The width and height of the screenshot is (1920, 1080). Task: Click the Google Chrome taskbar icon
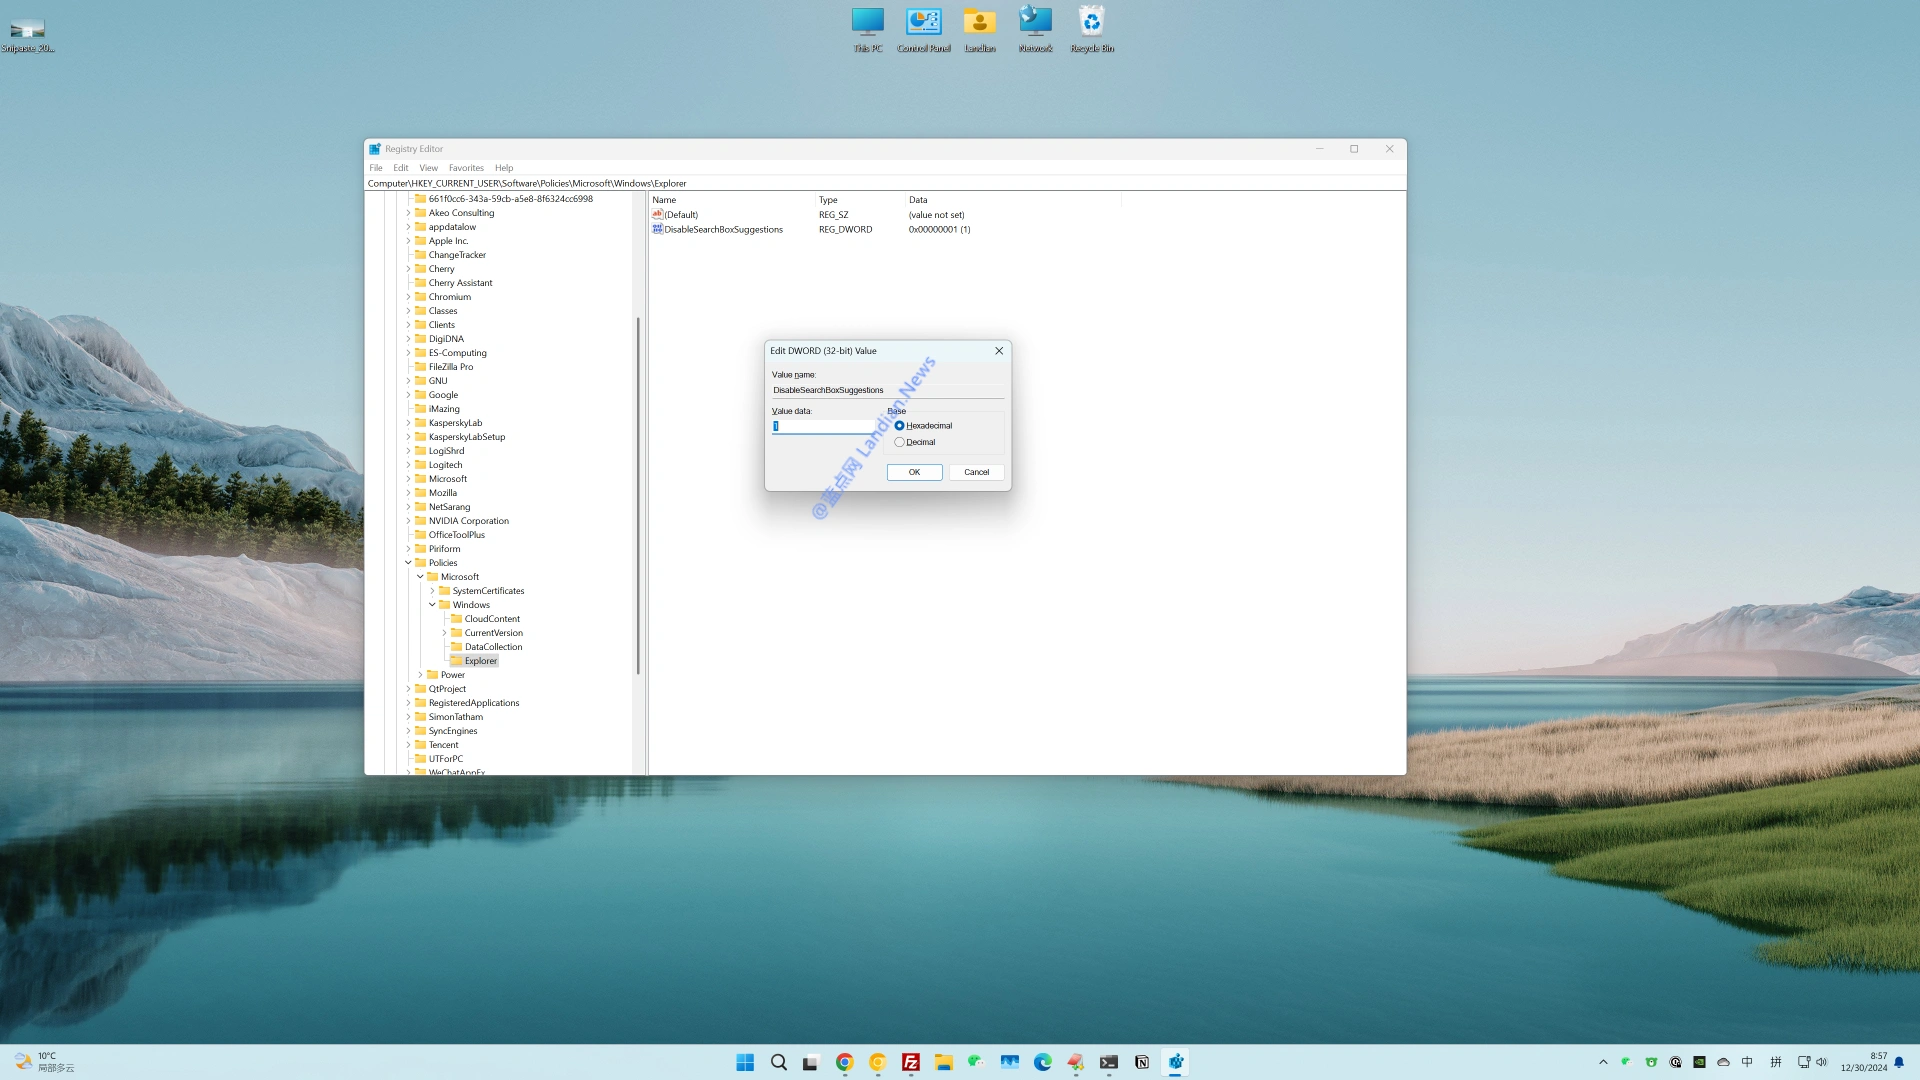844,1062
